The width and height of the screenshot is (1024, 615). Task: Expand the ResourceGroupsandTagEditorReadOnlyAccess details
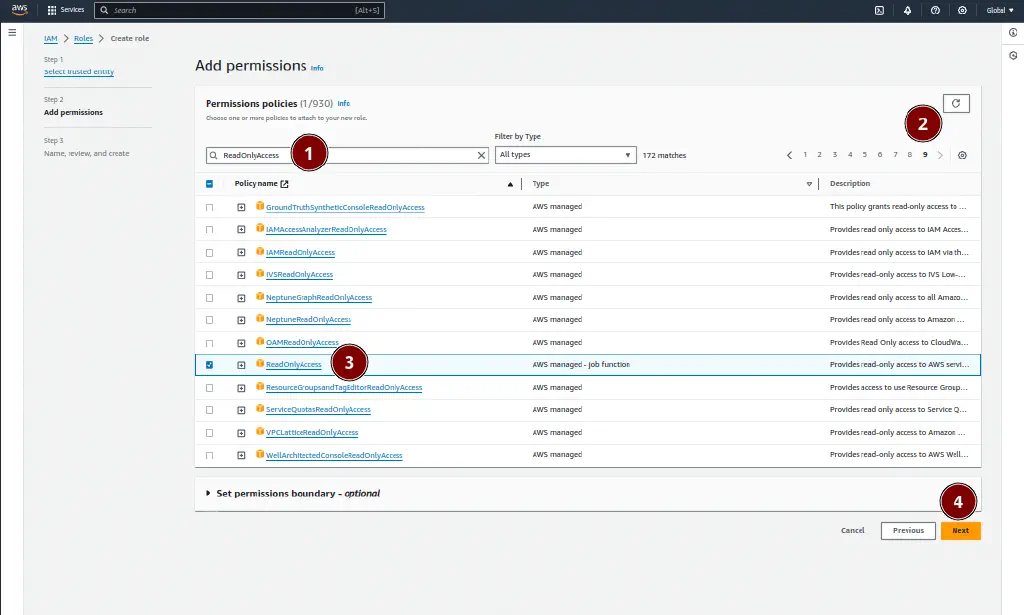[241, 388]
